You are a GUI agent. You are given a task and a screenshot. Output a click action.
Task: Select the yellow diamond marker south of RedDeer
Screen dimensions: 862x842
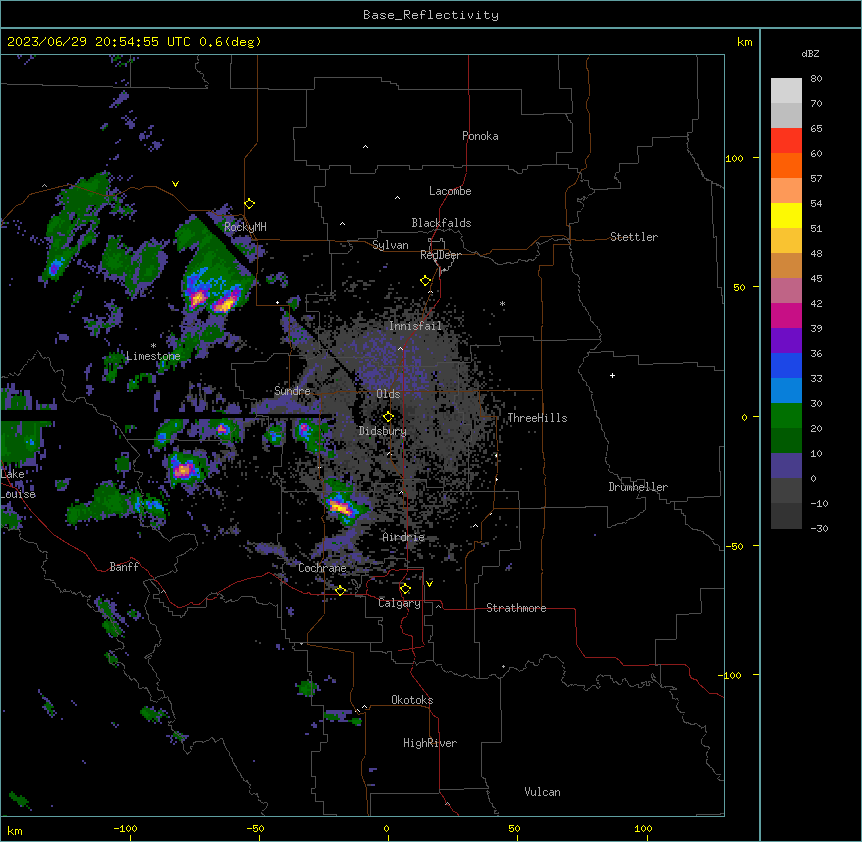tap(425, 281)
